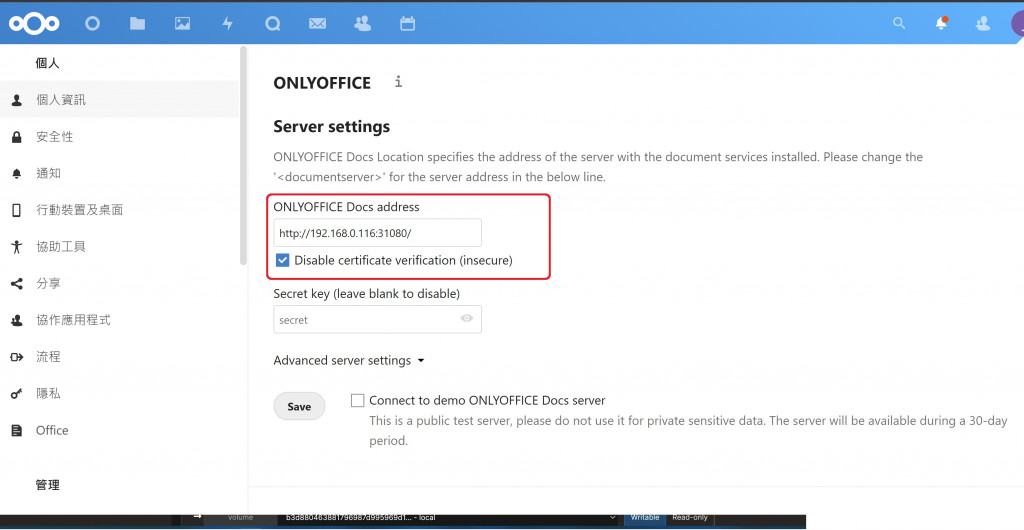Viewport: 1024px width, 530px height.
Task: Open the Activity lightning icon
Action: [x=227, y=23]
